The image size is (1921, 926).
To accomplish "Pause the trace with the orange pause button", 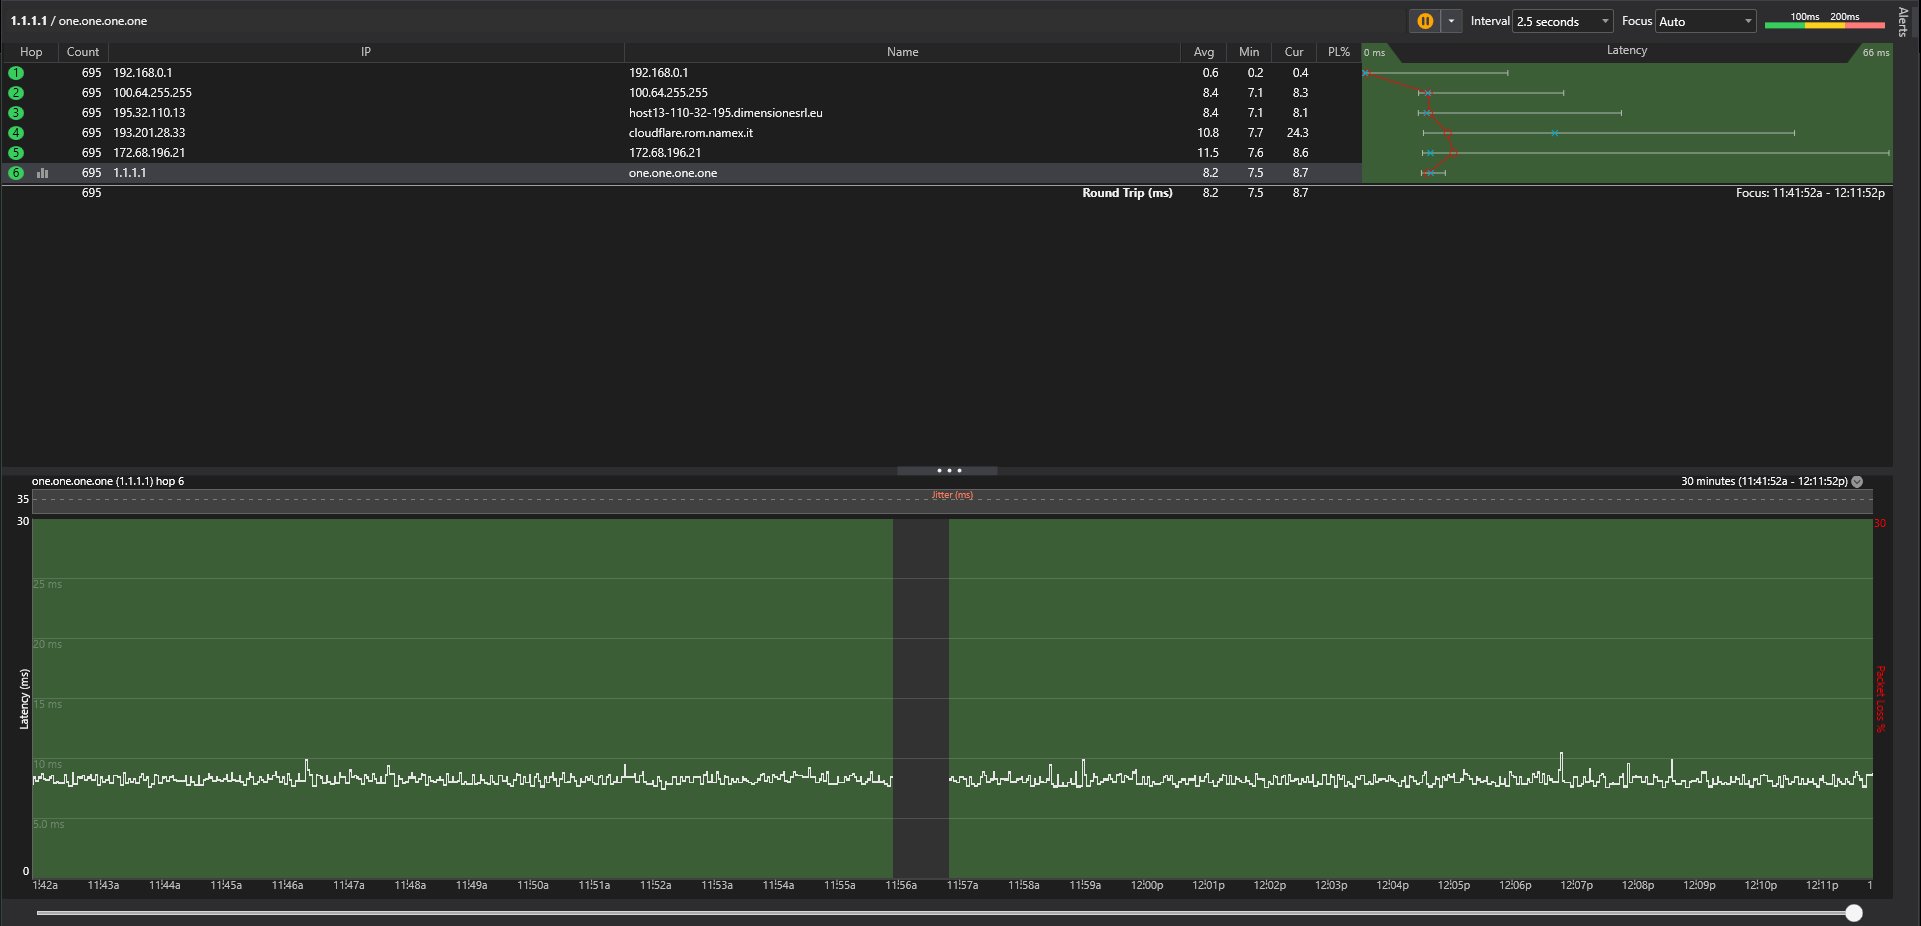I will click(x=1425, y=21).
